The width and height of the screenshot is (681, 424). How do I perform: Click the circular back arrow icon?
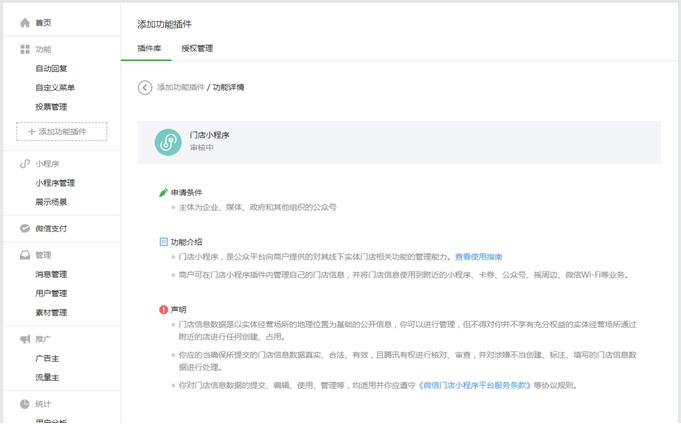pos(145,87)
